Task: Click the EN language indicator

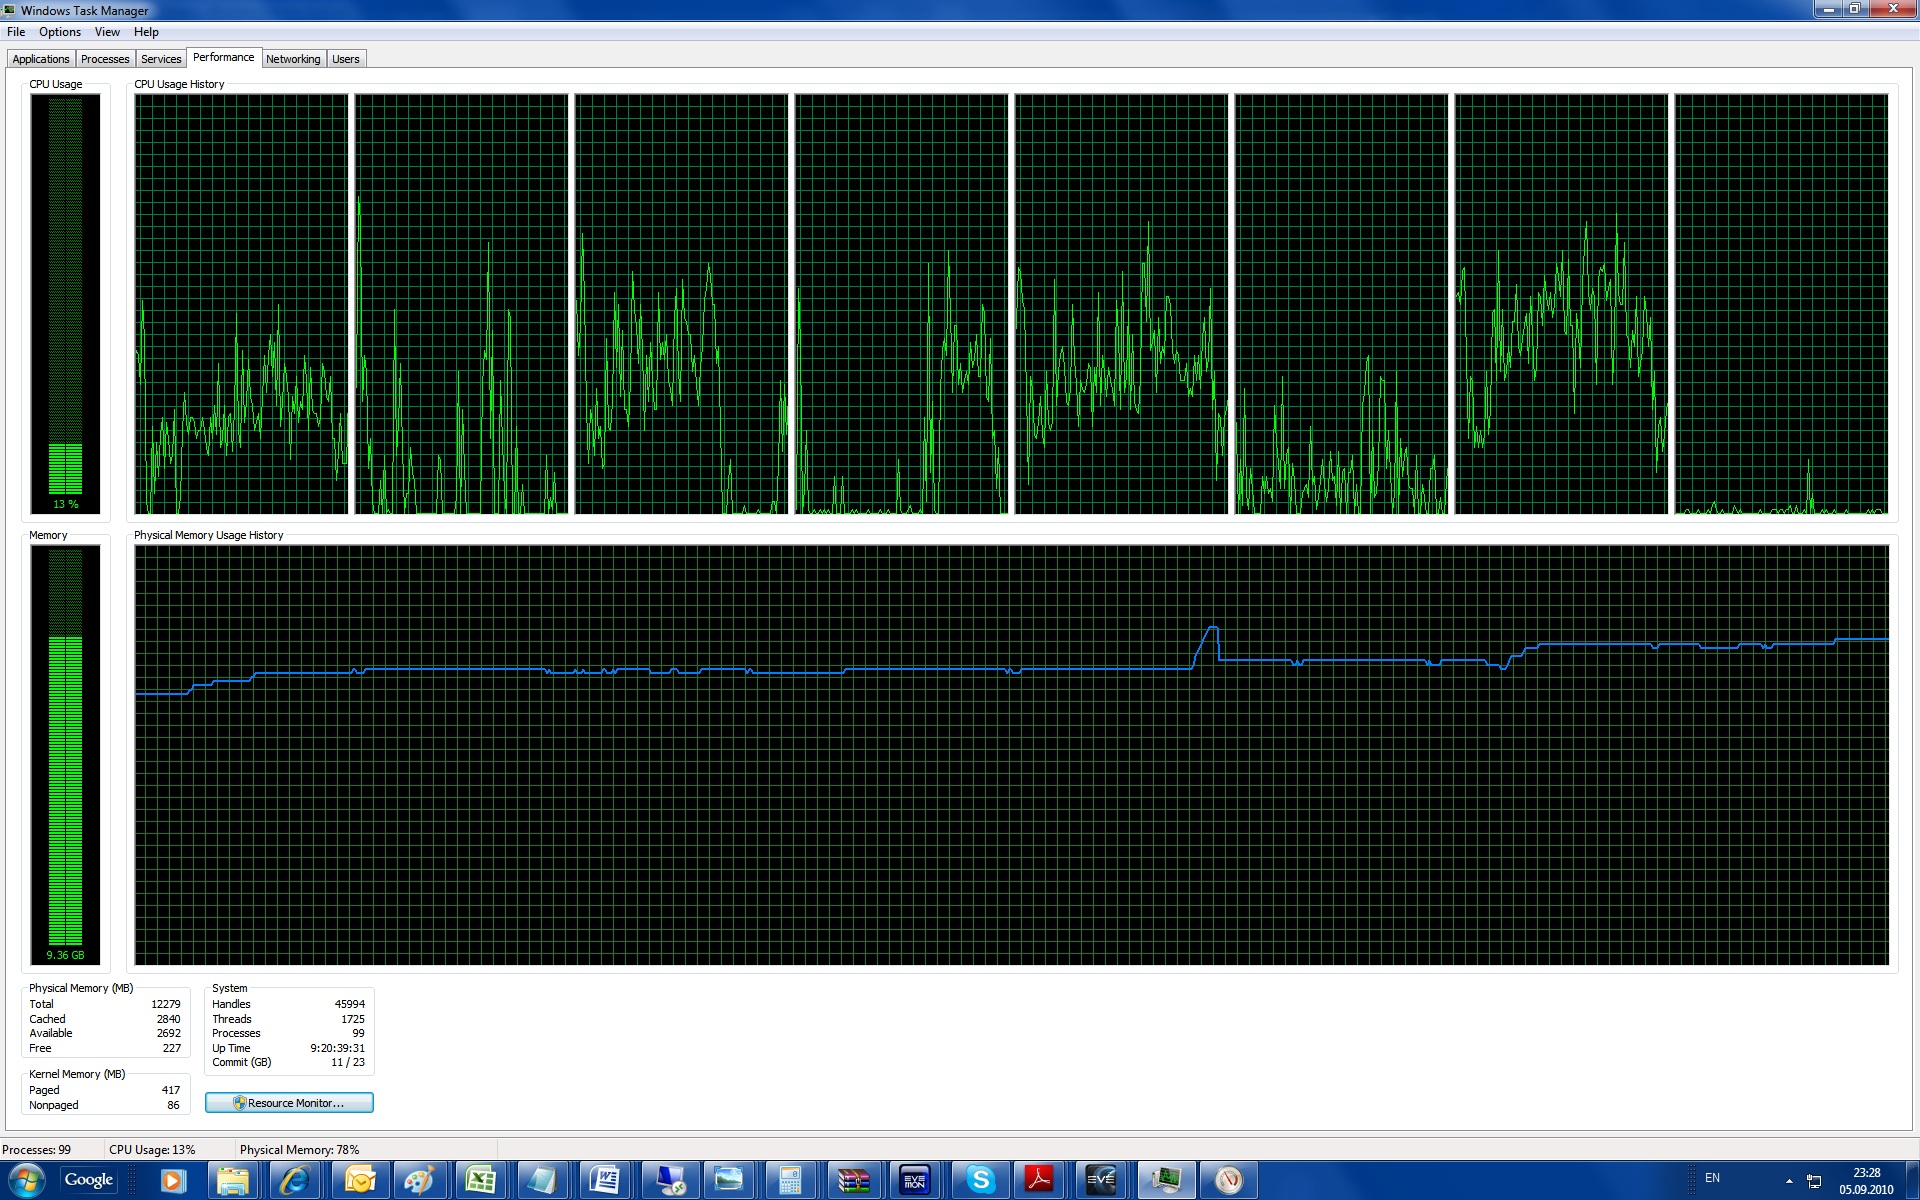Action: (1712, 1178)
